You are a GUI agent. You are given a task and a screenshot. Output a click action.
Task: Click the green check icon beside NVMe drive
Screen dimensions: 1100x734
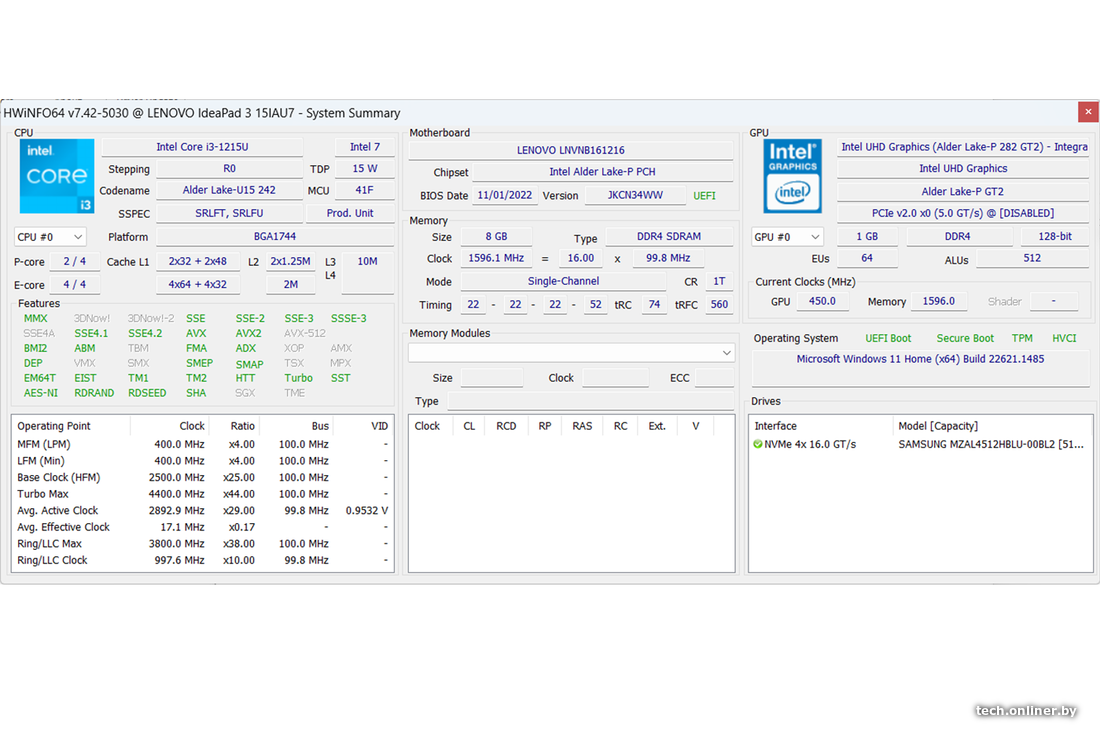(x=758, y=444)
